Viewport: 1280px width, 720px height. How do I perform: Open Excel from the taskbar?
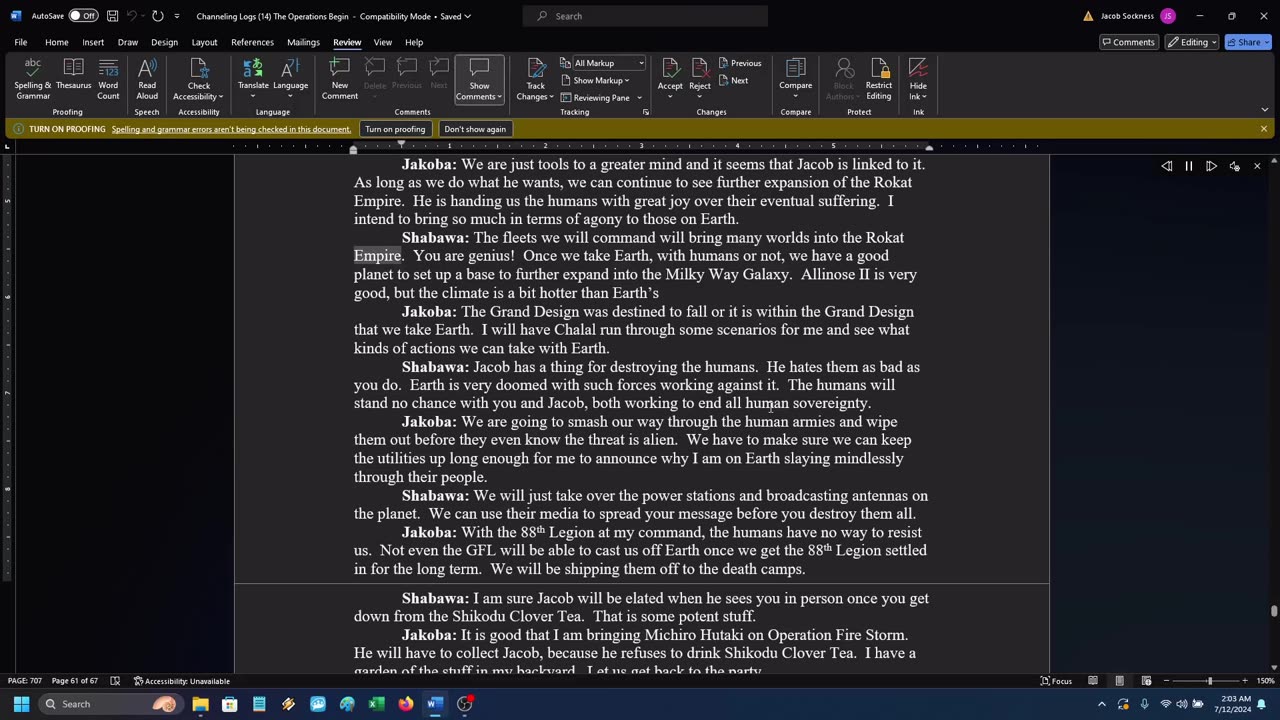376,704
